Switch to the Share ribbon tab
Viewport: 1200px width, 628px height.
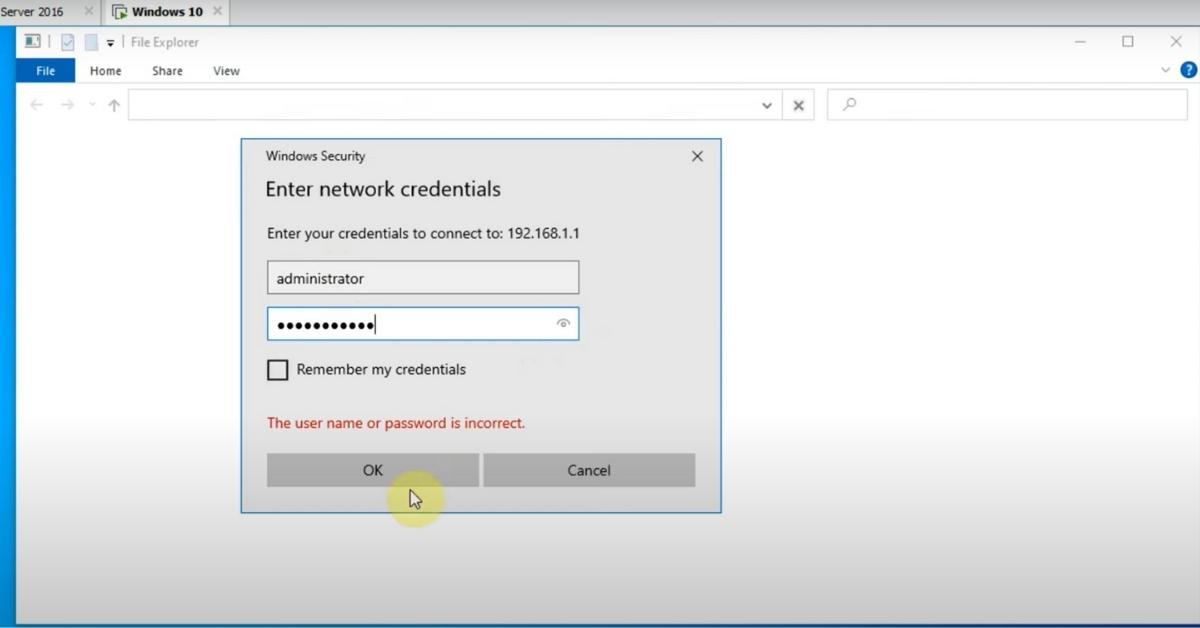167,71
